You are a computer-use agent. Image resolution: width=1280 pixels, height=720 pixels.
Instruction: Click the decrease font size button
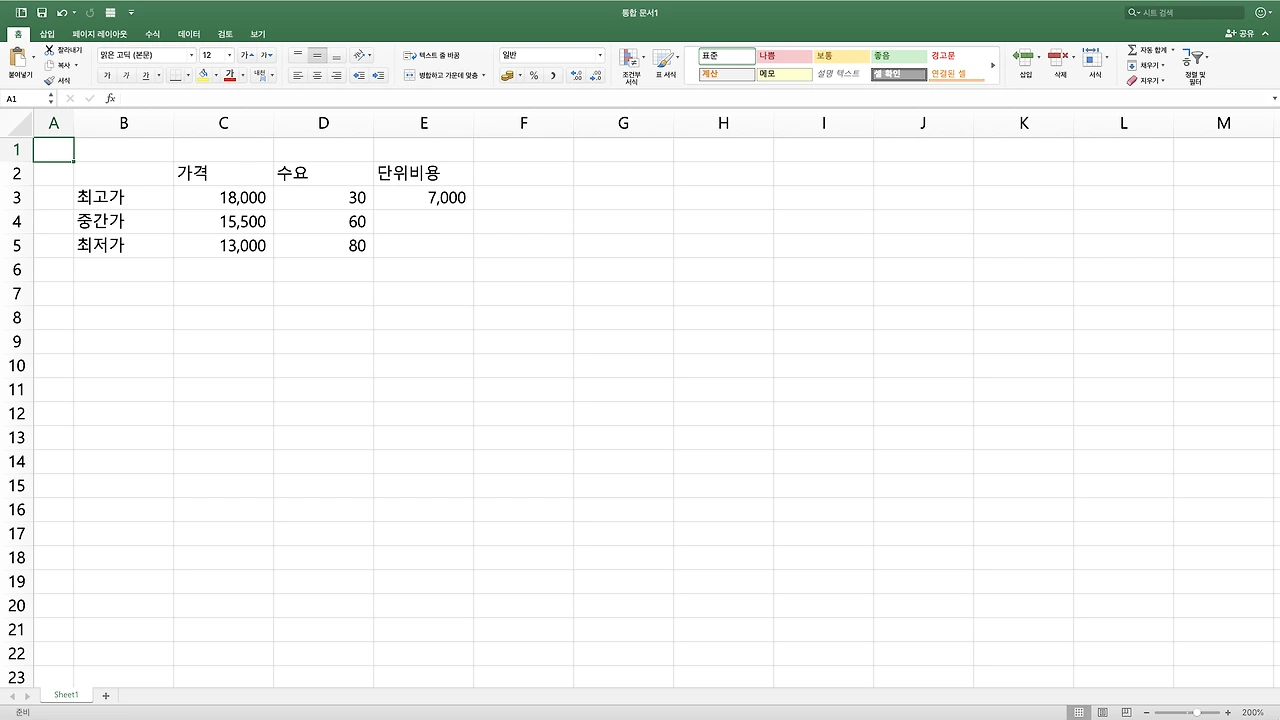pyautogui.click(x=266, y=55)
